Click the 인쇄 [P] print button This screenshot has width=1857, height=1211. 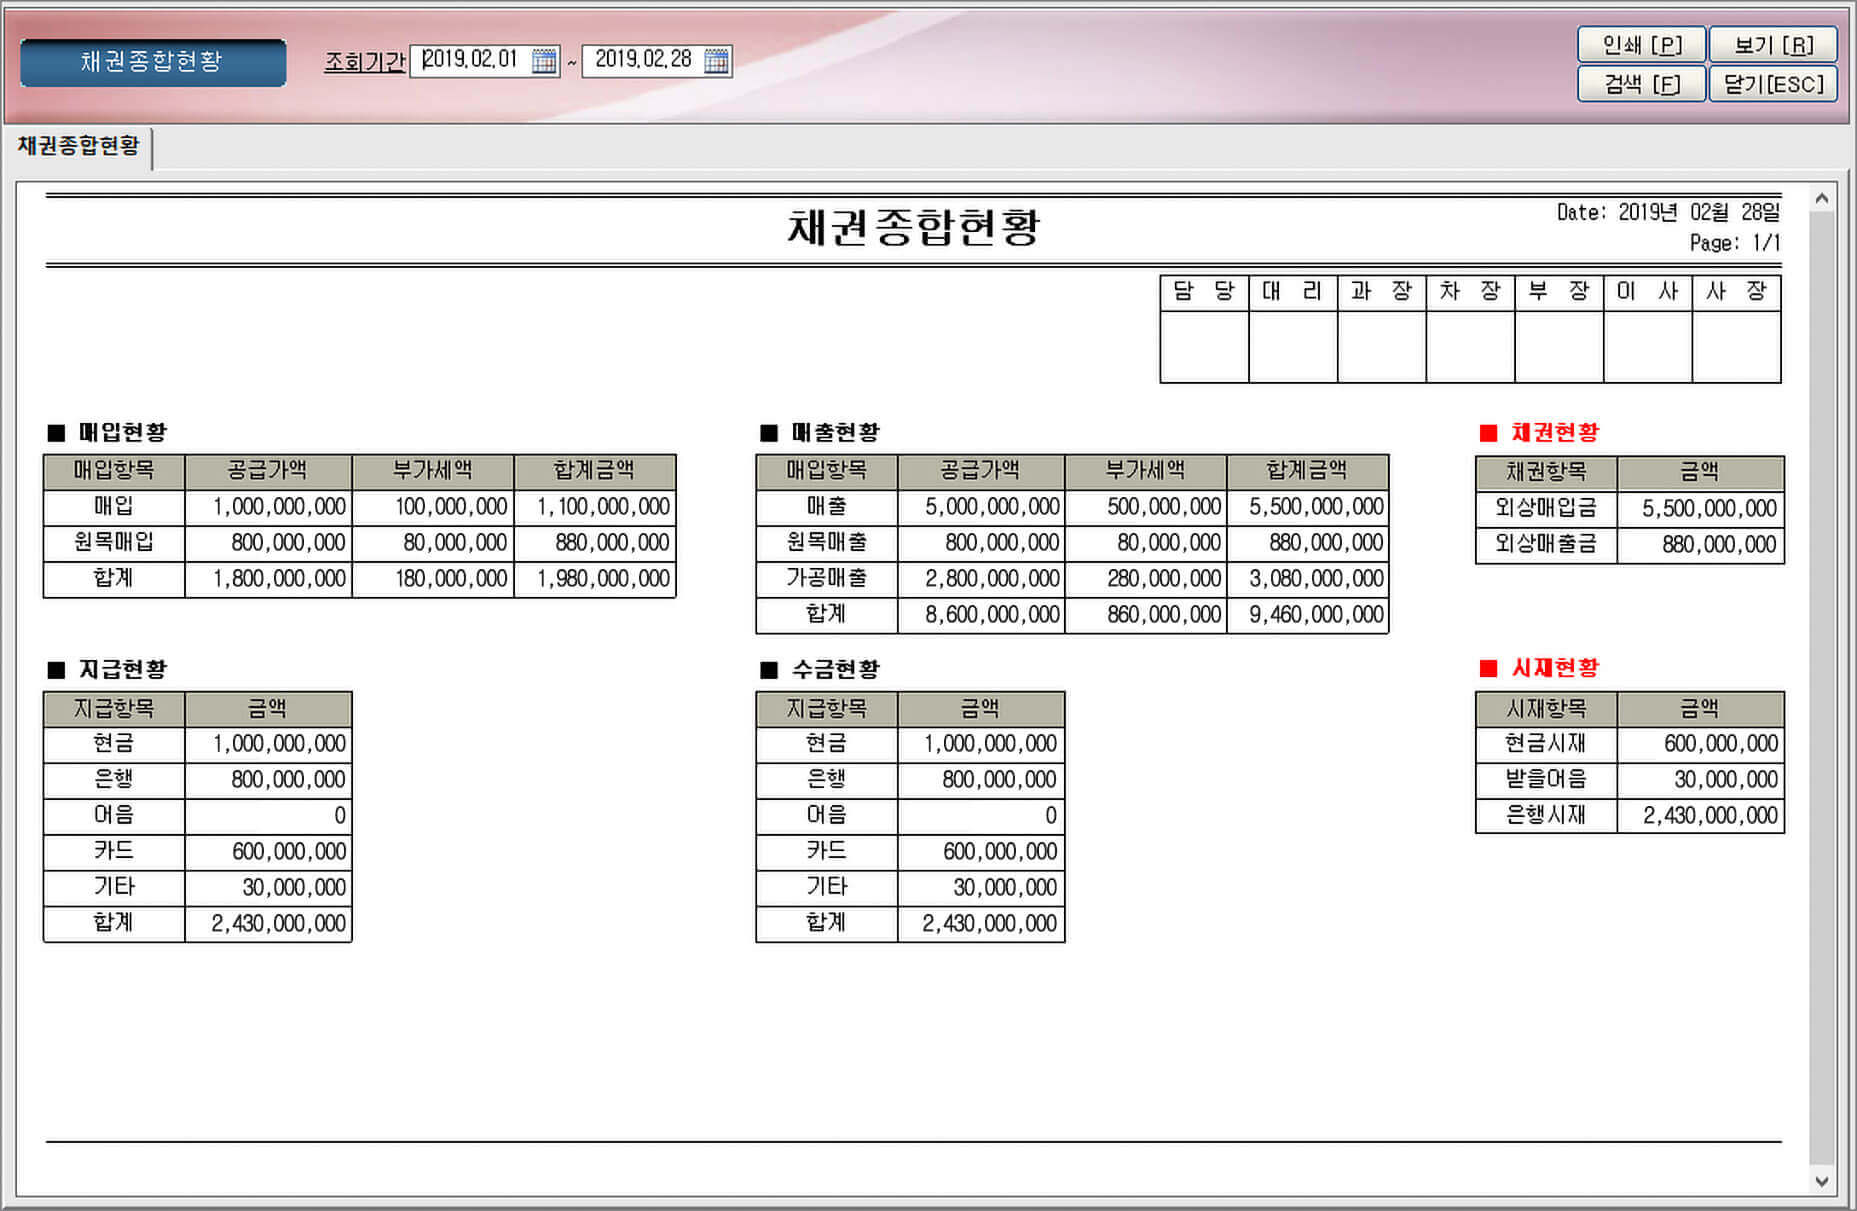(x=1641, y=45)
